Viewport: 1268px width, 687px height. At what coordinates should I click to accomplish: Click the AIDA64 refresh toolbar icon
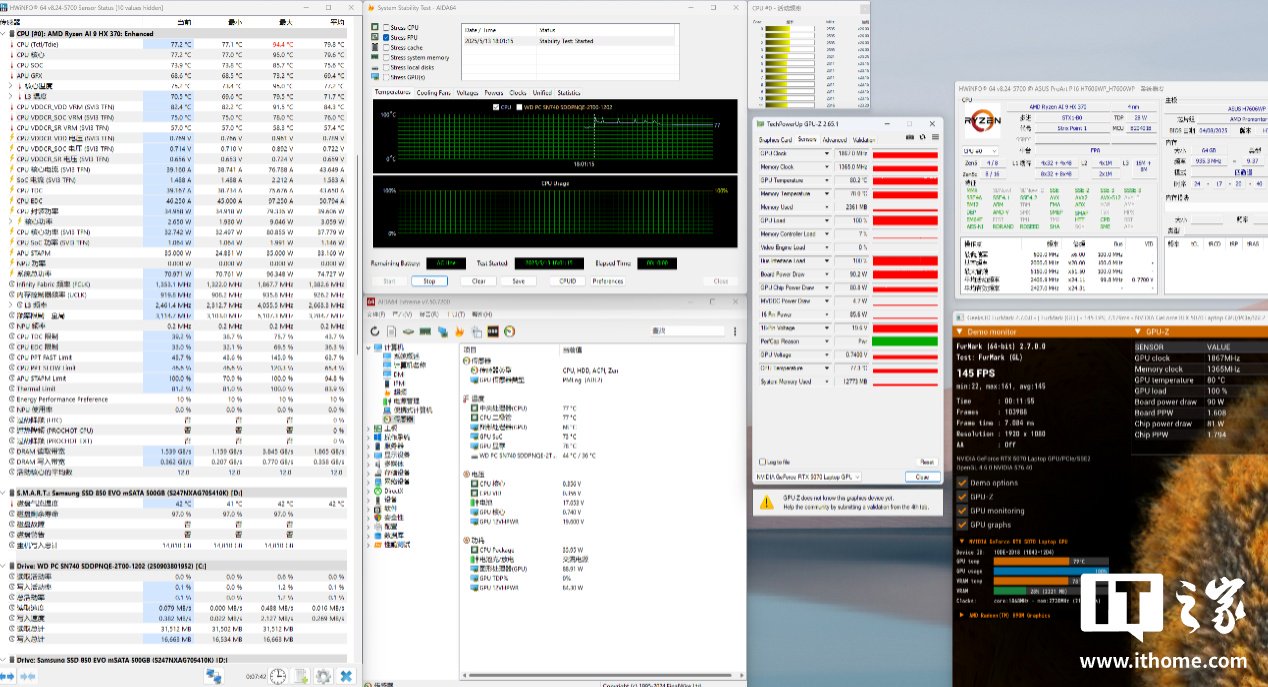(375, 332)
